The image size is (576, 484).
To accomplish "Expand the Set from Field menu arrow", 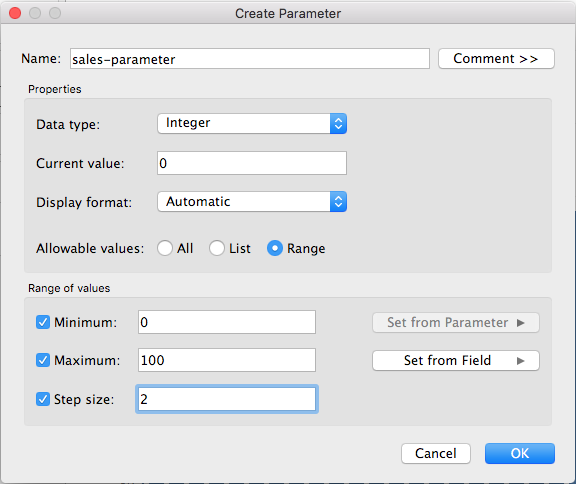I will pos(520,361).
